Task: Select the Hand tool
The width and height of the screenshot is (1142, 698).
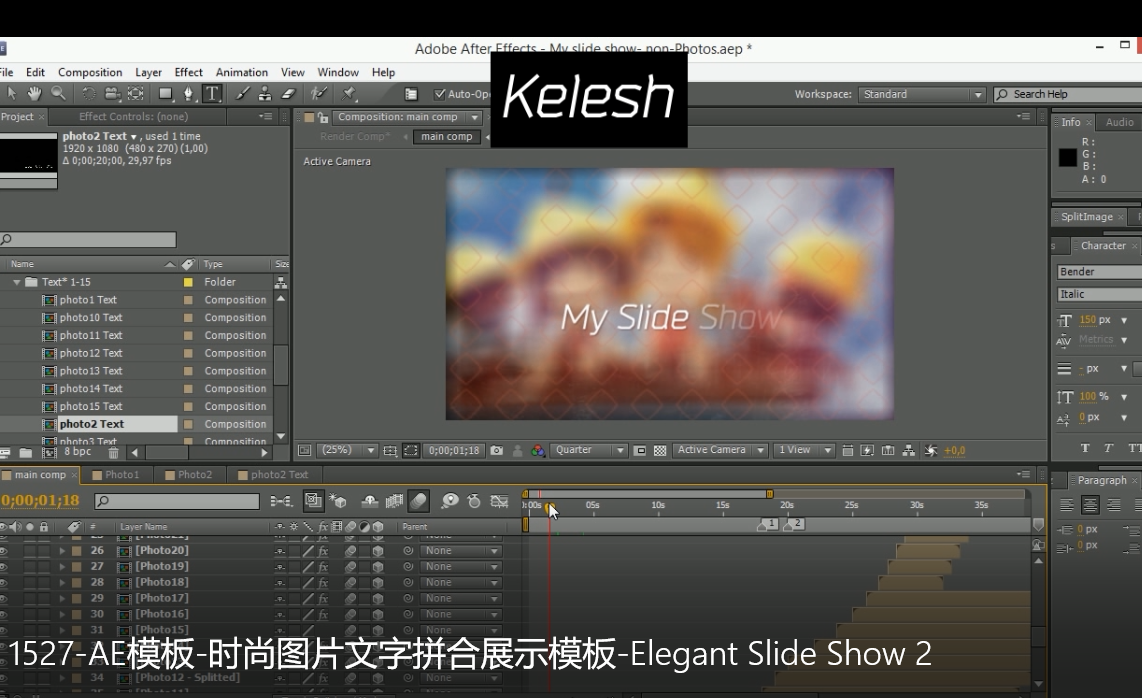Action: tap(34, 93)
